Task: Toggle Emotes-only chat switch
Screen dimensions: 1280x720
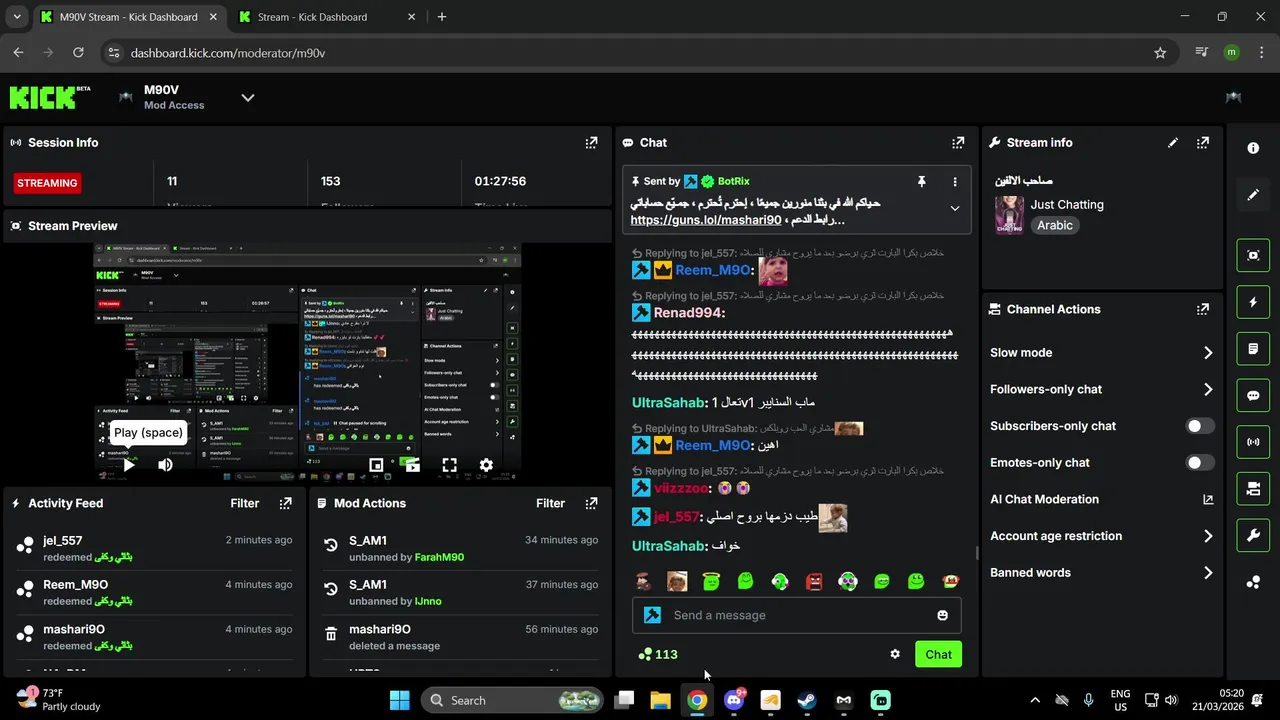Action: [x=1200, y=463]
